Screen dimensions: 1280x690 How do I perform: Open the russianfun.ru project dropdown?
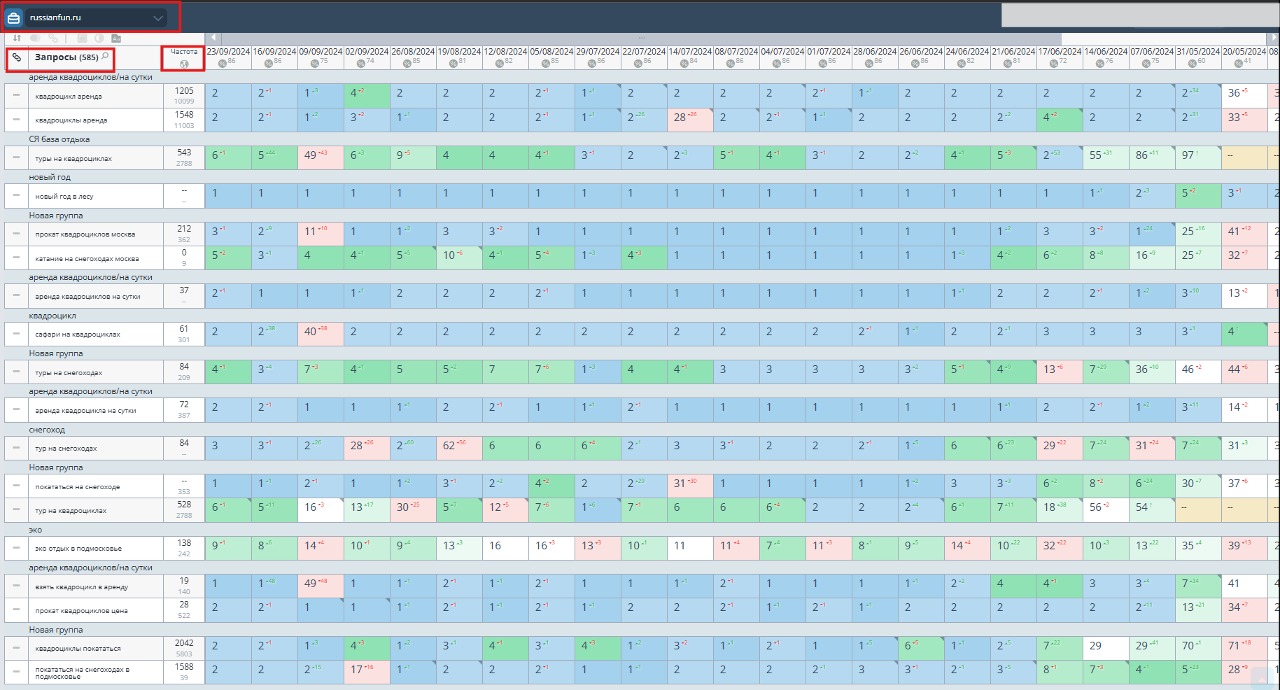click(x=158, y=18)
